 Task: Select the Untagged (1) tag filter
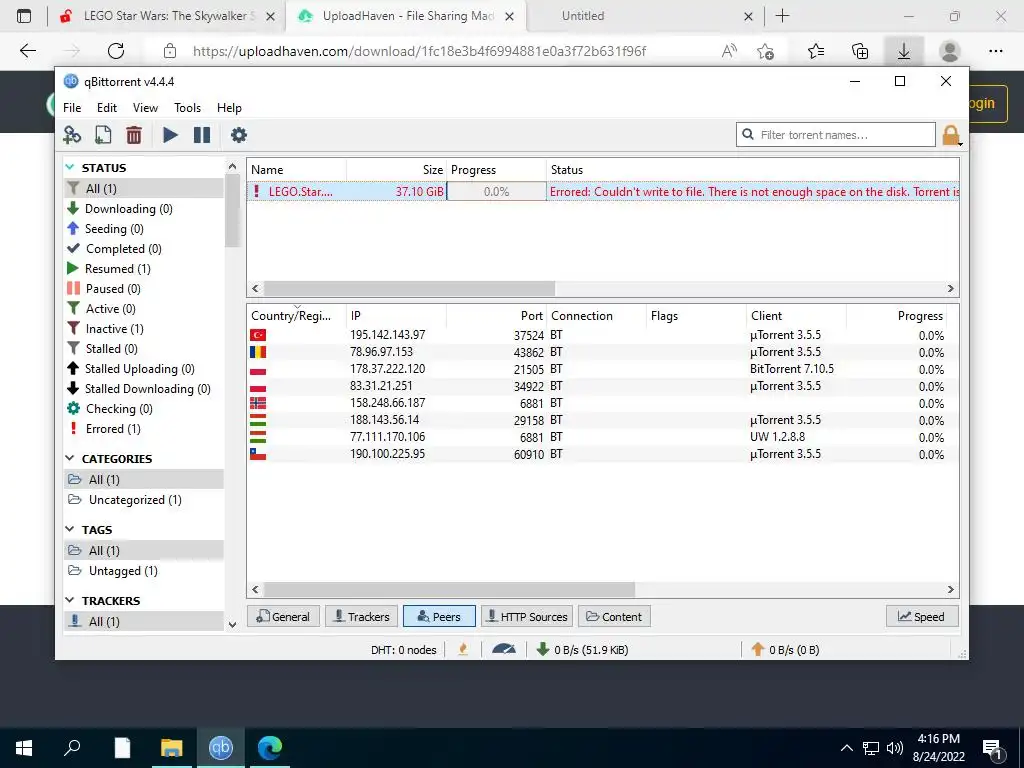(x=144, y=571)
